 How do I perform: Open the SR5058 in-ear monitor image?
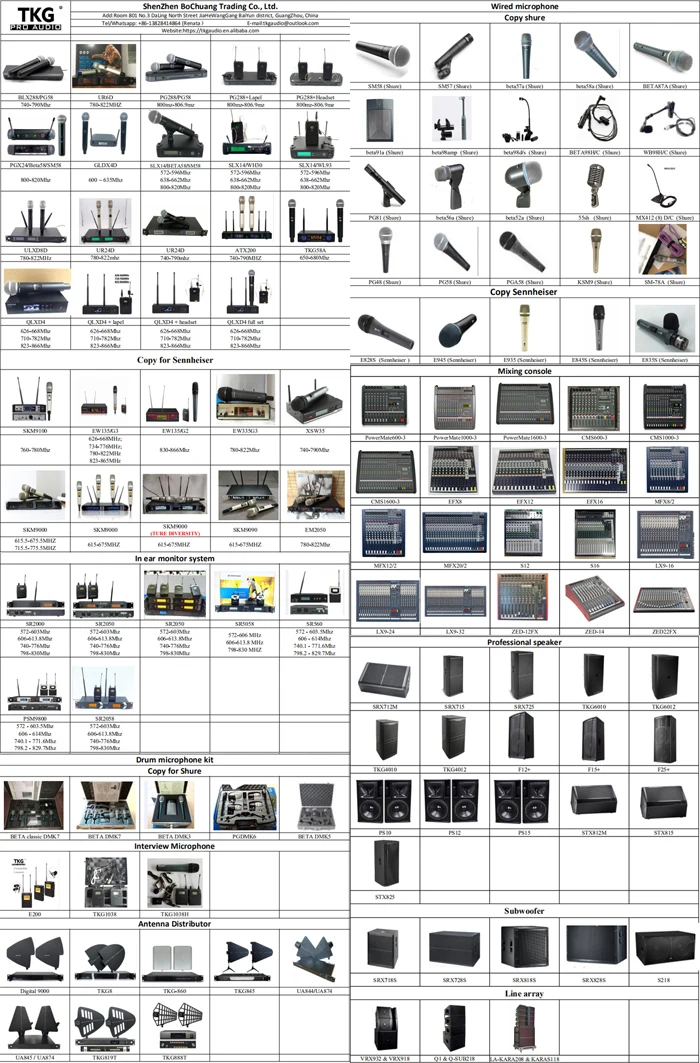pos(244,593)
